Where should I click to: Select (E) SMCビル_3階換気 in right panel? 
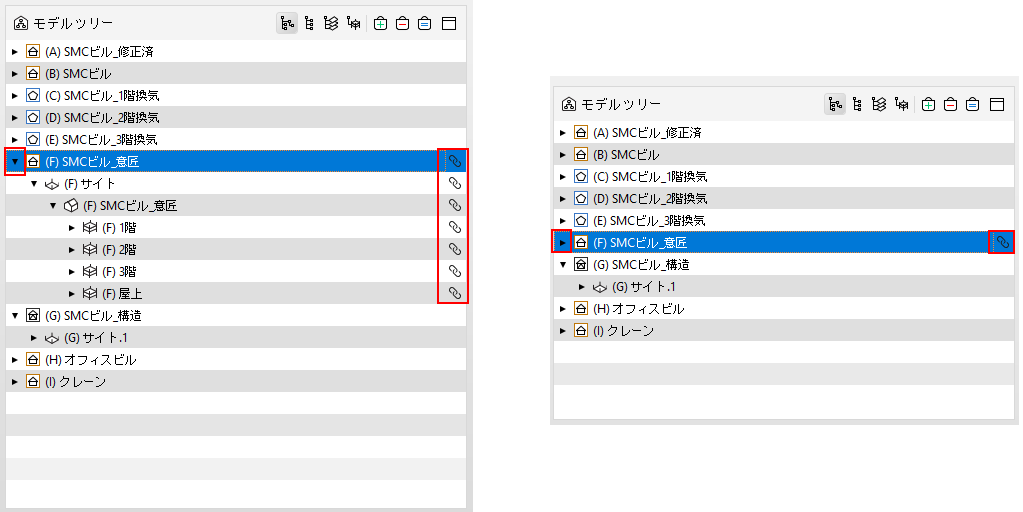point(784,220)
